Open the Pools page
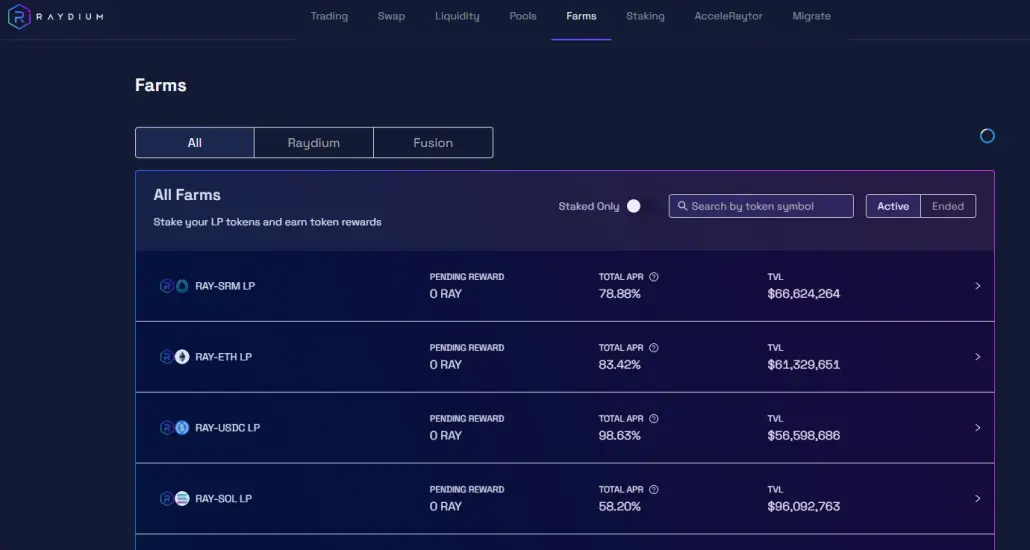1030x550 pixels. point(523,16)
